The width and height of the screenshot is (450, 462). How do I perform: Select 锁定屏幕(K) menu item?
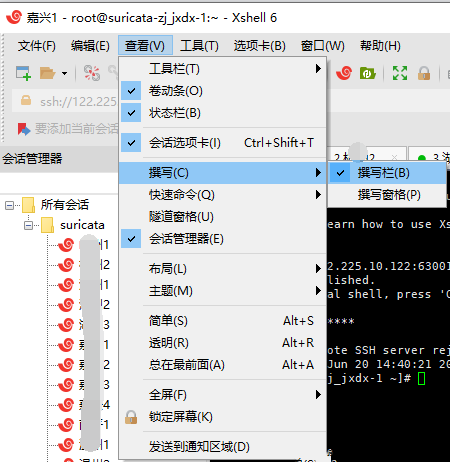pyautogui.click(x=222, y=417)
